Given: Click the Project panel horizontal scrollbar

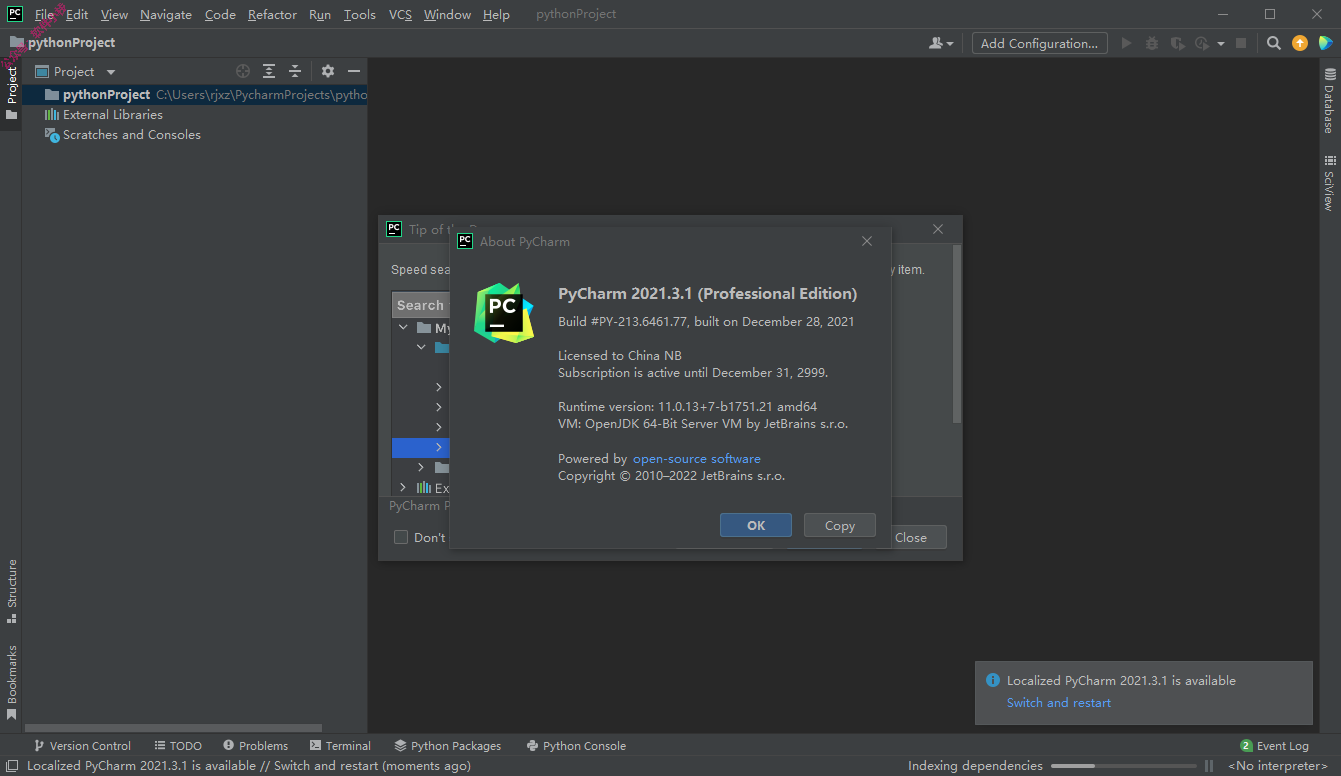Looking at the screenshot, I should [172, 728].
